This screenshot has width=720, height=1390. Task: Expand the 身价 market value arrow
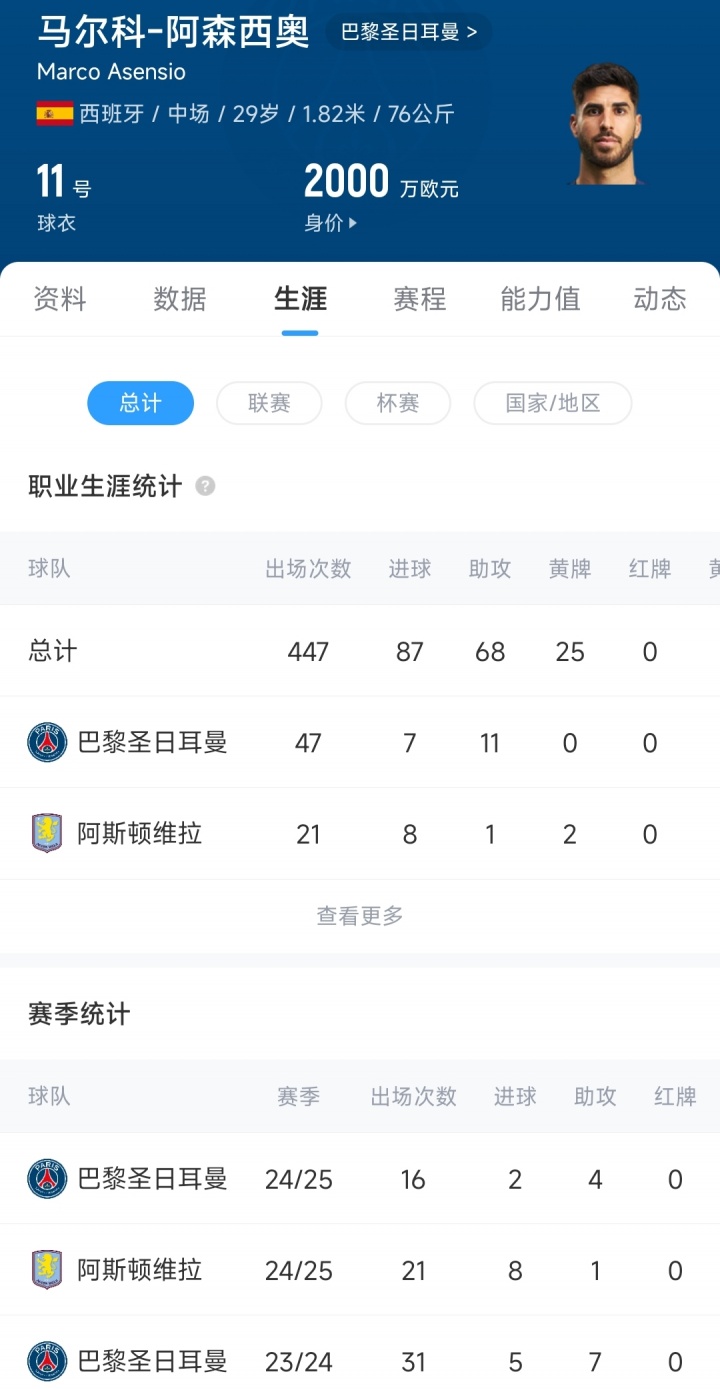click(x=352, y=224)
